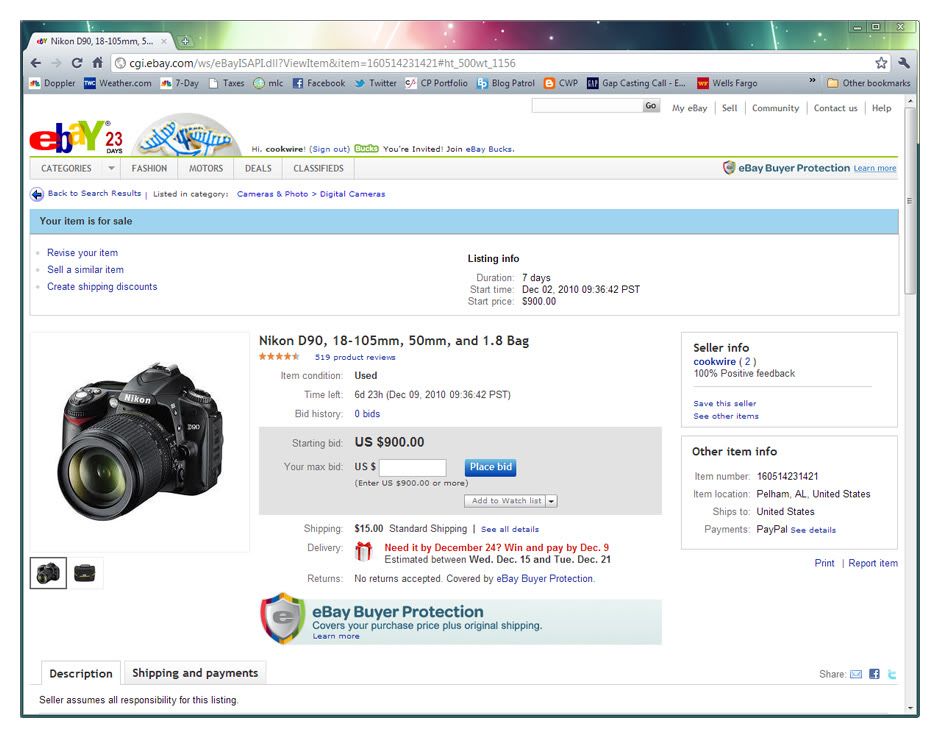
Task: Open the Cameras & Photo category link
Action: (272, 194)
